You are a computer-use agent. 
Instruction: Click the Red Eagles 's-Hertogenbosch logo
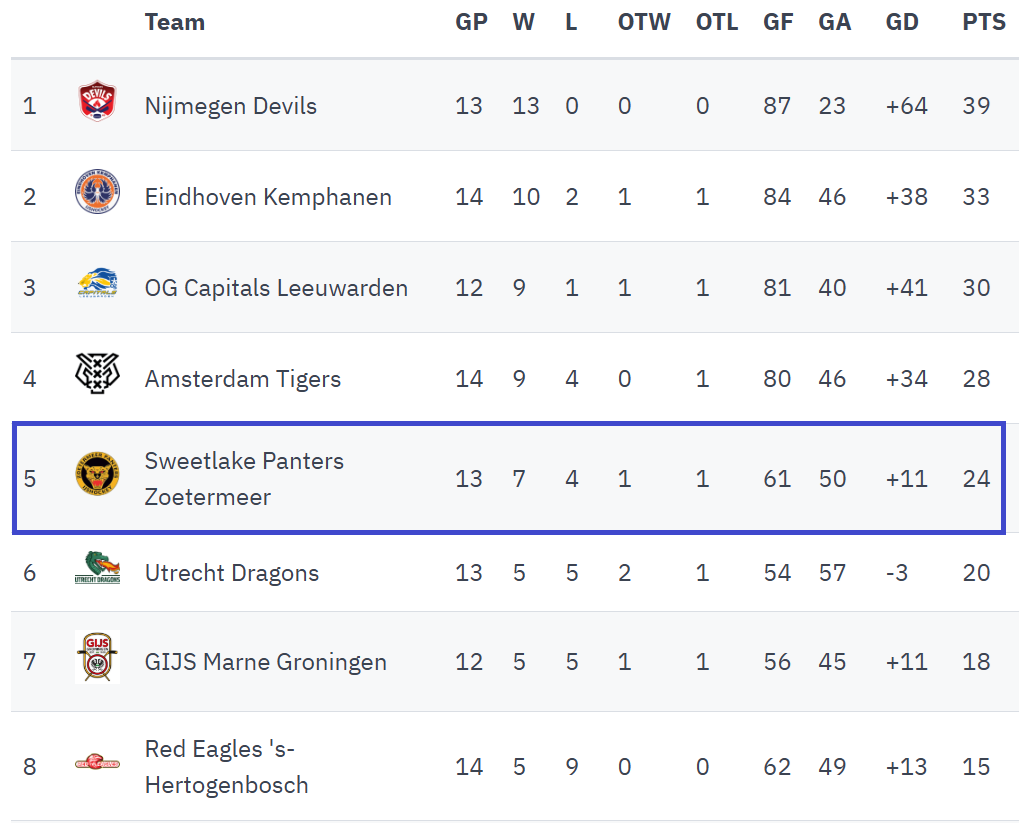[97, 764]
